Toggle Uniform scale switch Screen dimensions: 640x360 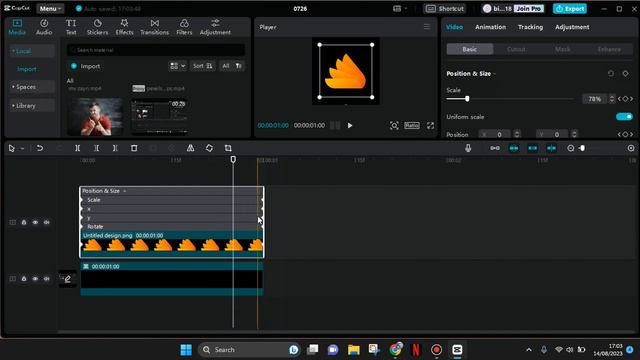(x=624, y=117)
